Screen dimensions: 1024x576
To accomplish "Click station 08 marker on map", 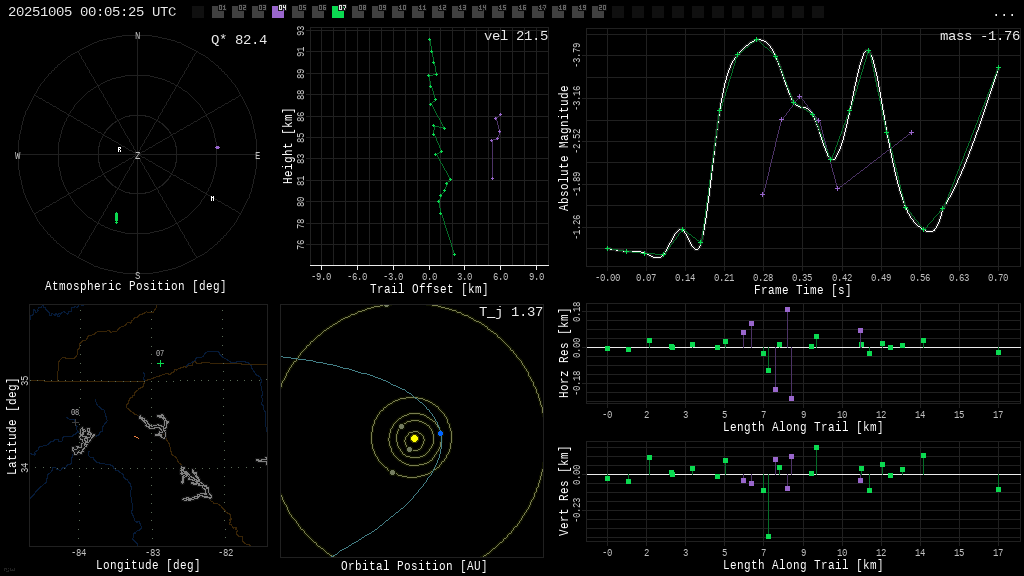I will [75, 422].
